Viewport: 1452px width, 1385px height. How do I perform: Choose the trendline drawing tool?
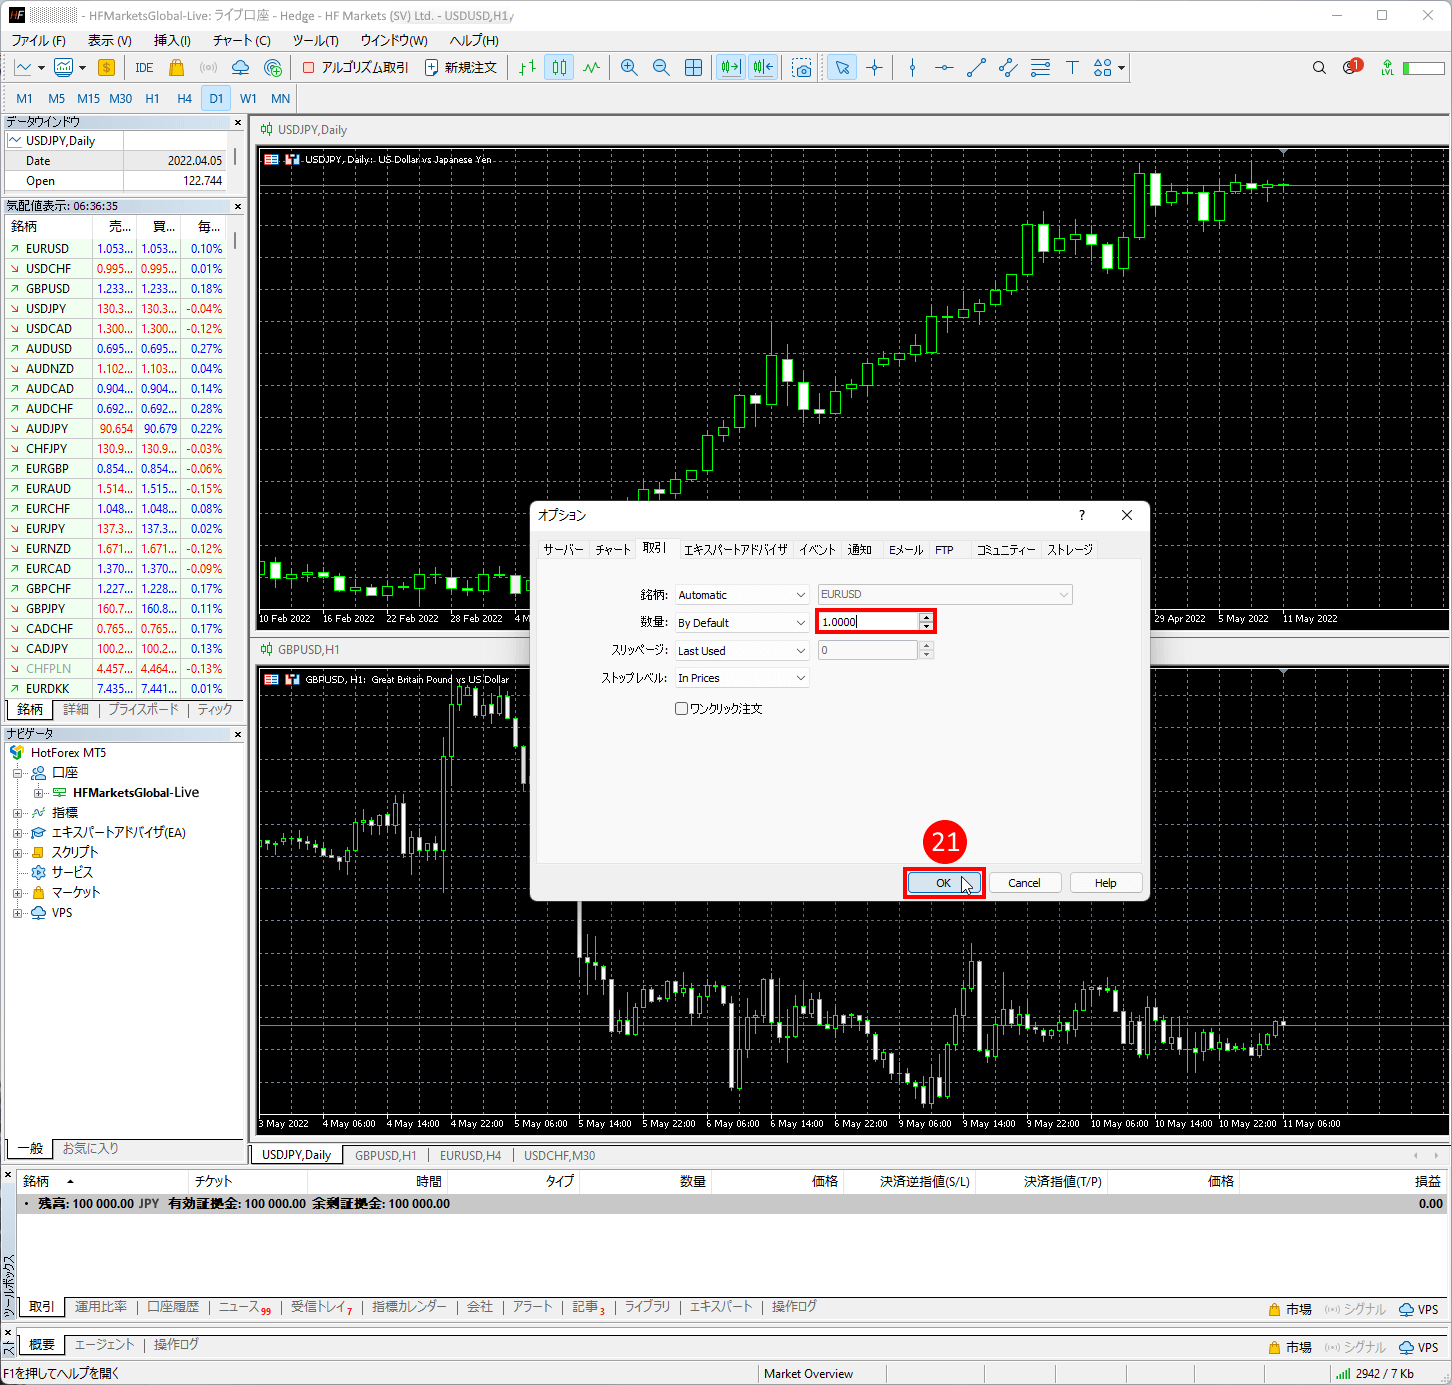976,68
